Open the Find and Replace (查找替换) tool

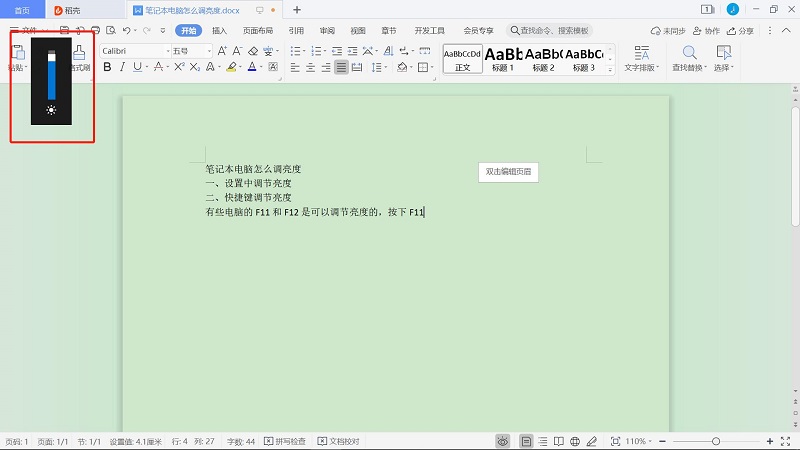[x=689, y=58]
